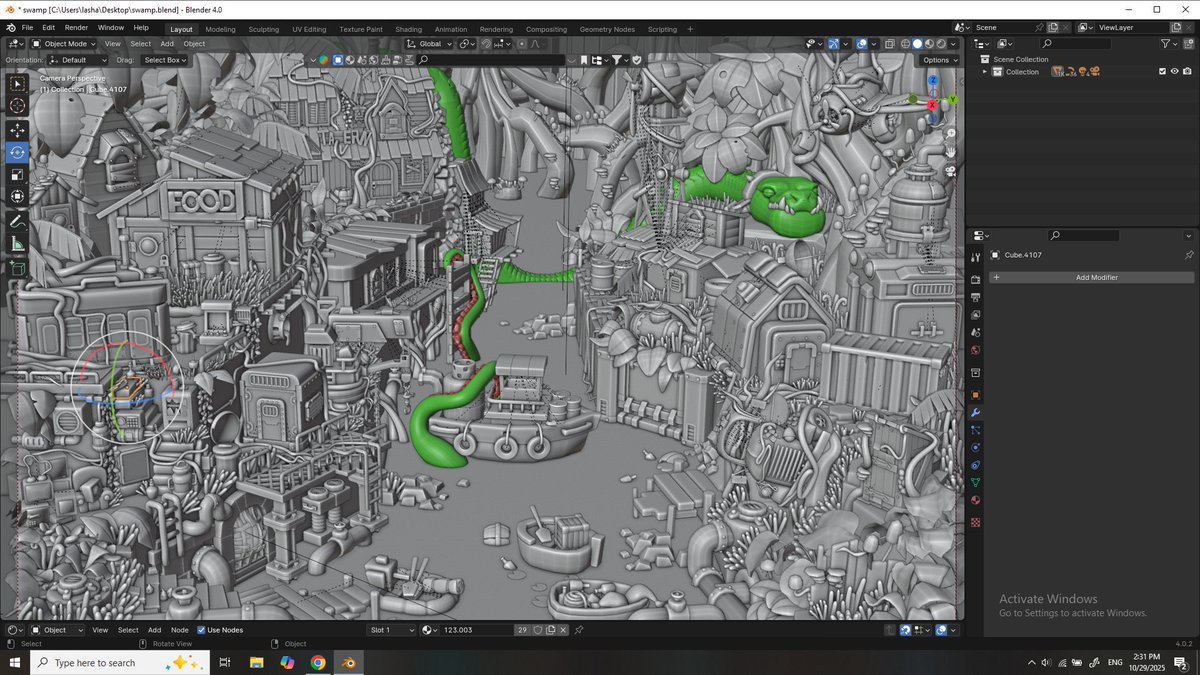The width and height of the screenshot is (1200, 675).
Task: Open Orientation Default dropdown
Action: pyautogui.click(x=78, y=60)
